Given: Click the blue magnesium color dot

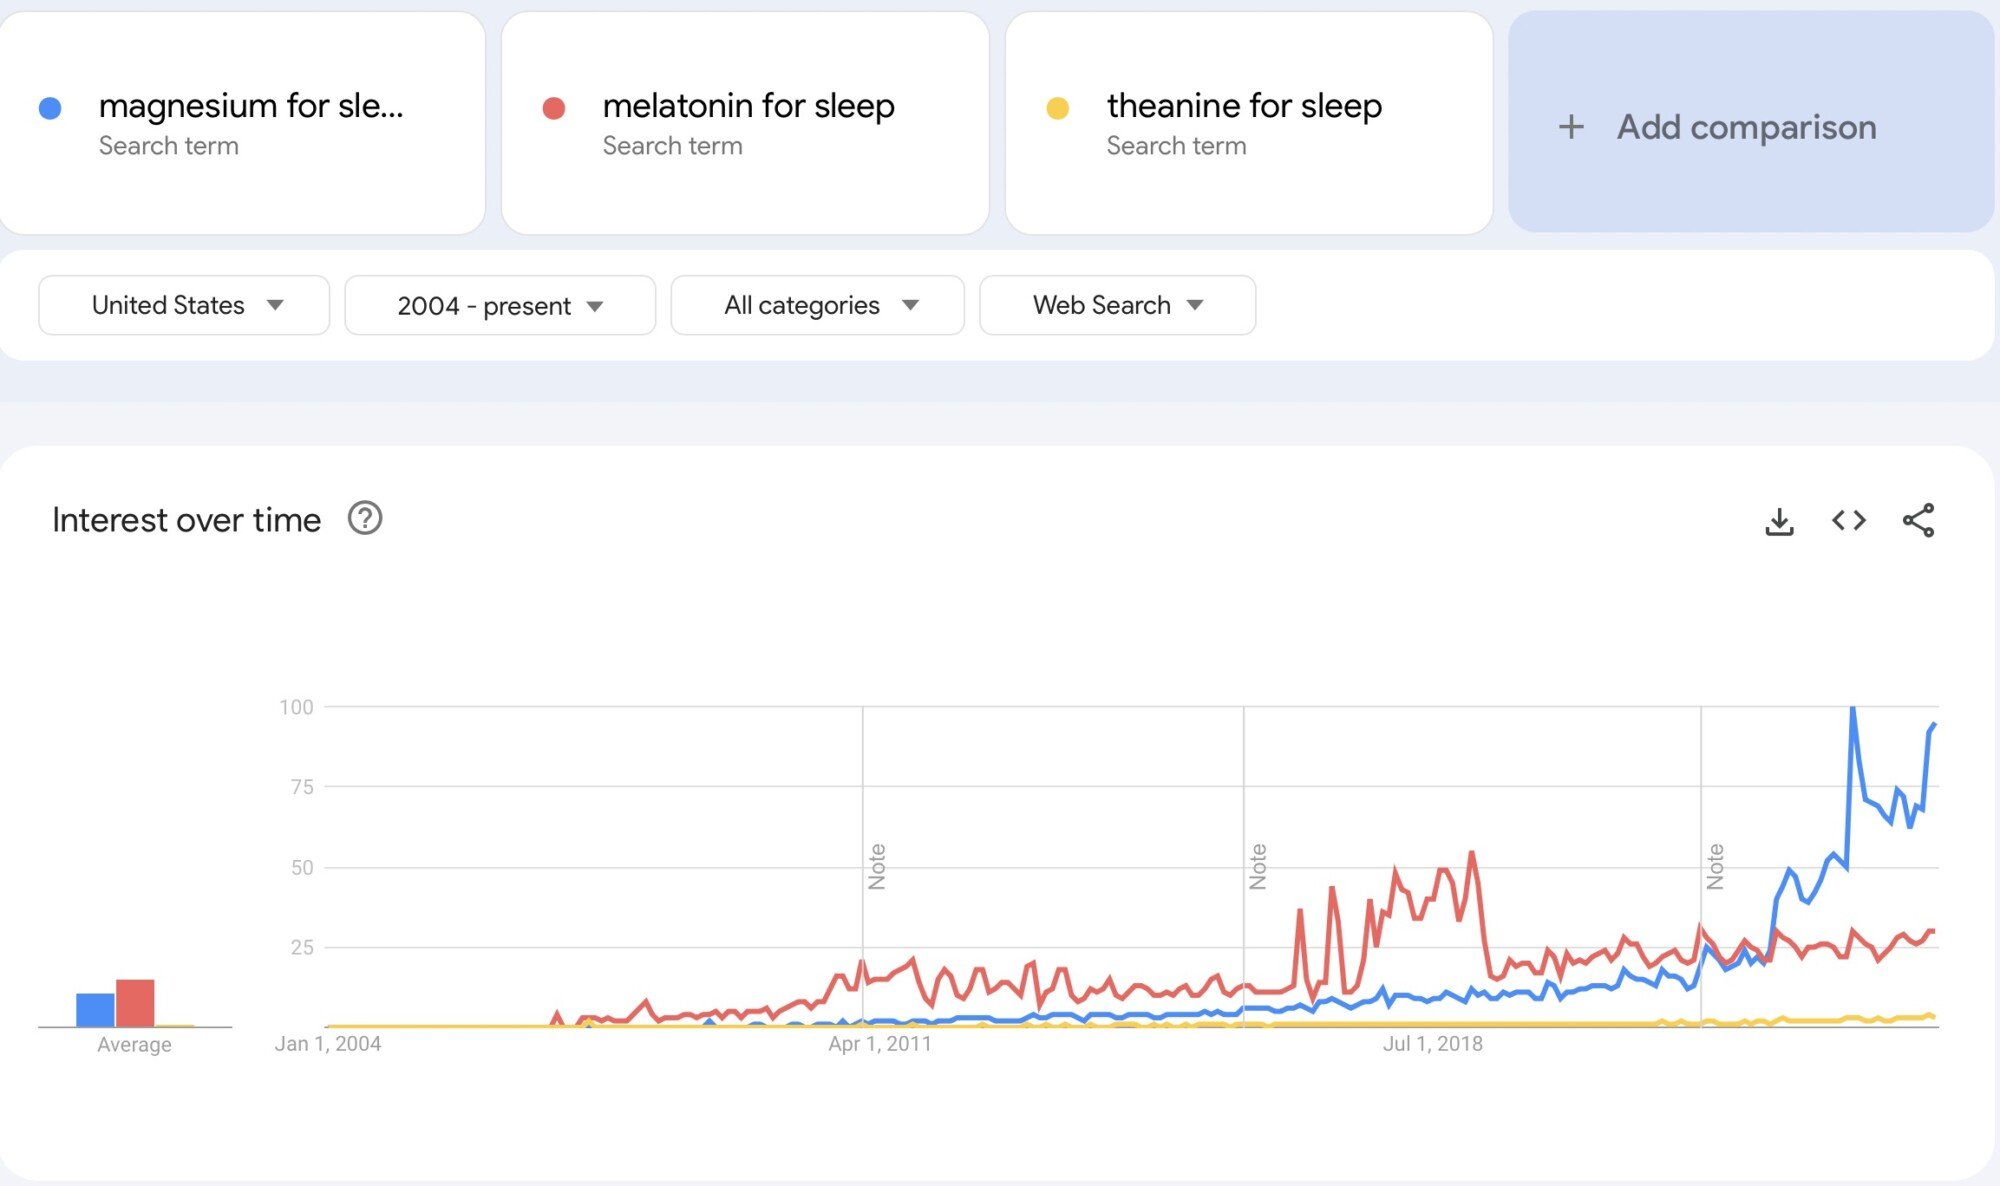Looking at the screenshot, I should tap(50, 108).
